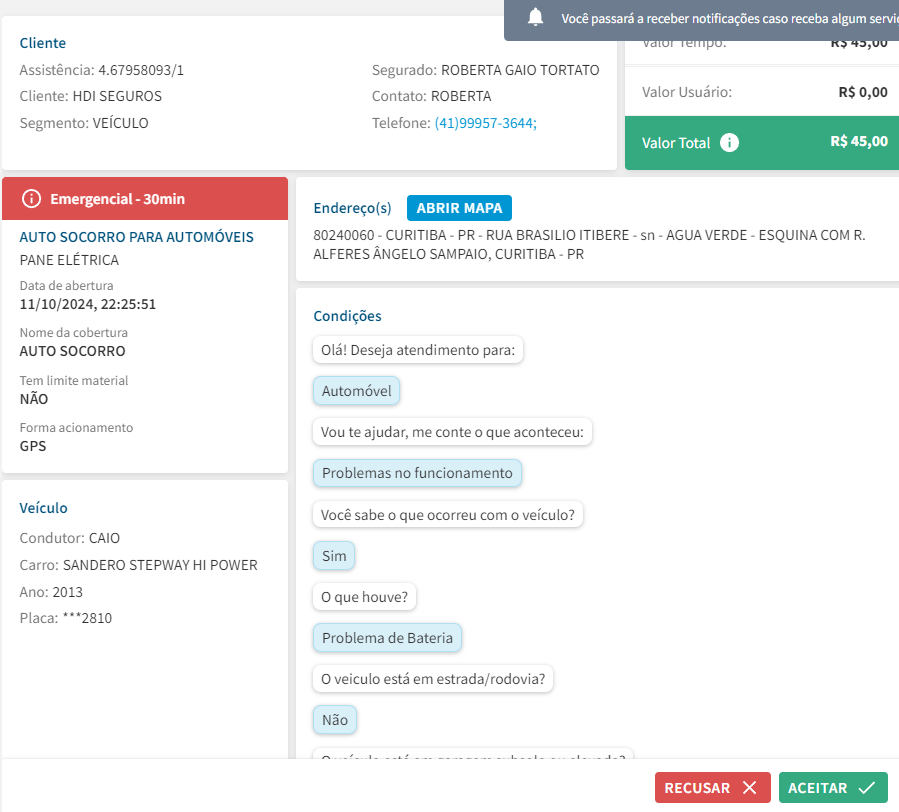Image resolution: width=899 pixels, height=812 pixels.
Task: Call the phone number (41)99957-3644
Action: (x=485, y=123)
